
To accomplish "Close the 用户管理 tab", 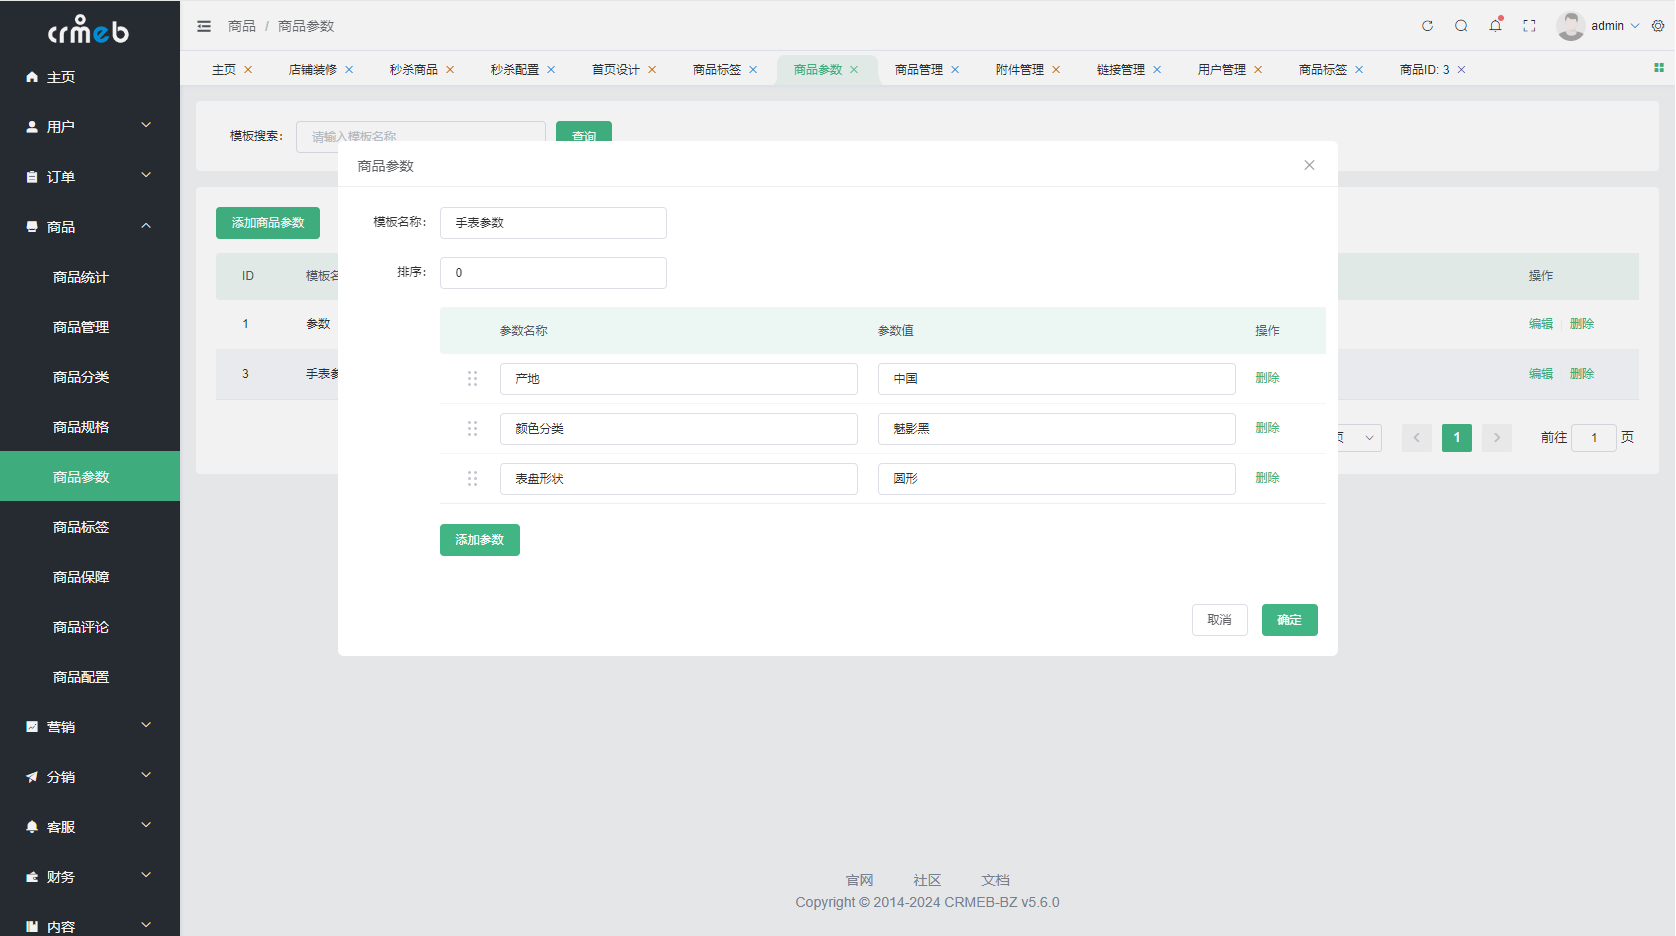I will click(1258, 70).
